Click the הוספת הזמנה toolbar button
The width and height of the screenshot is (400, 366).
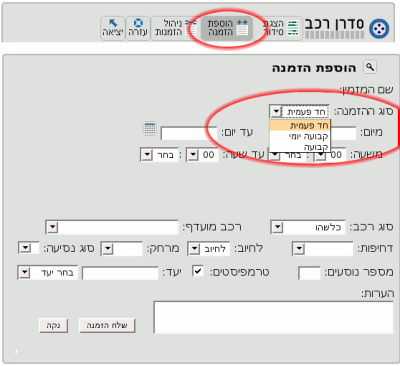227,28
